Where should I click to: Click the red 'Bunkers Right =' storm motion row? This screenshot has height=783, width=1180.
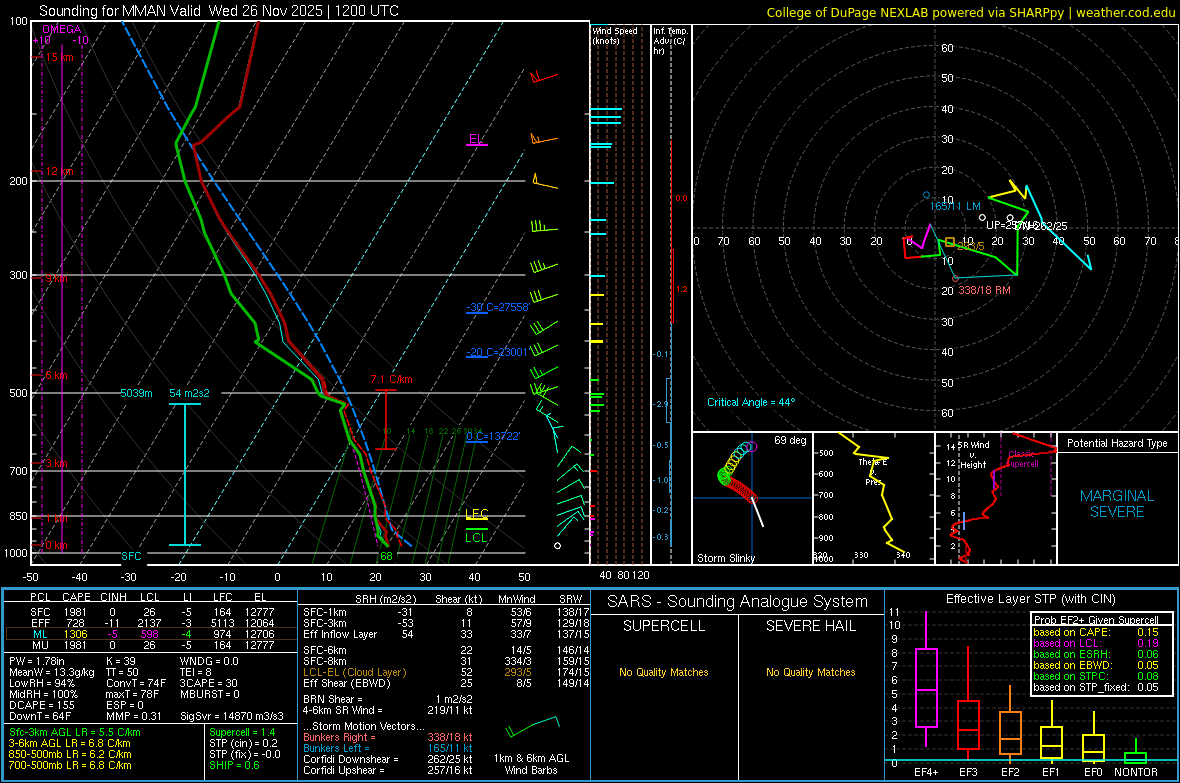pyautogui.click(x=388, y=737)
